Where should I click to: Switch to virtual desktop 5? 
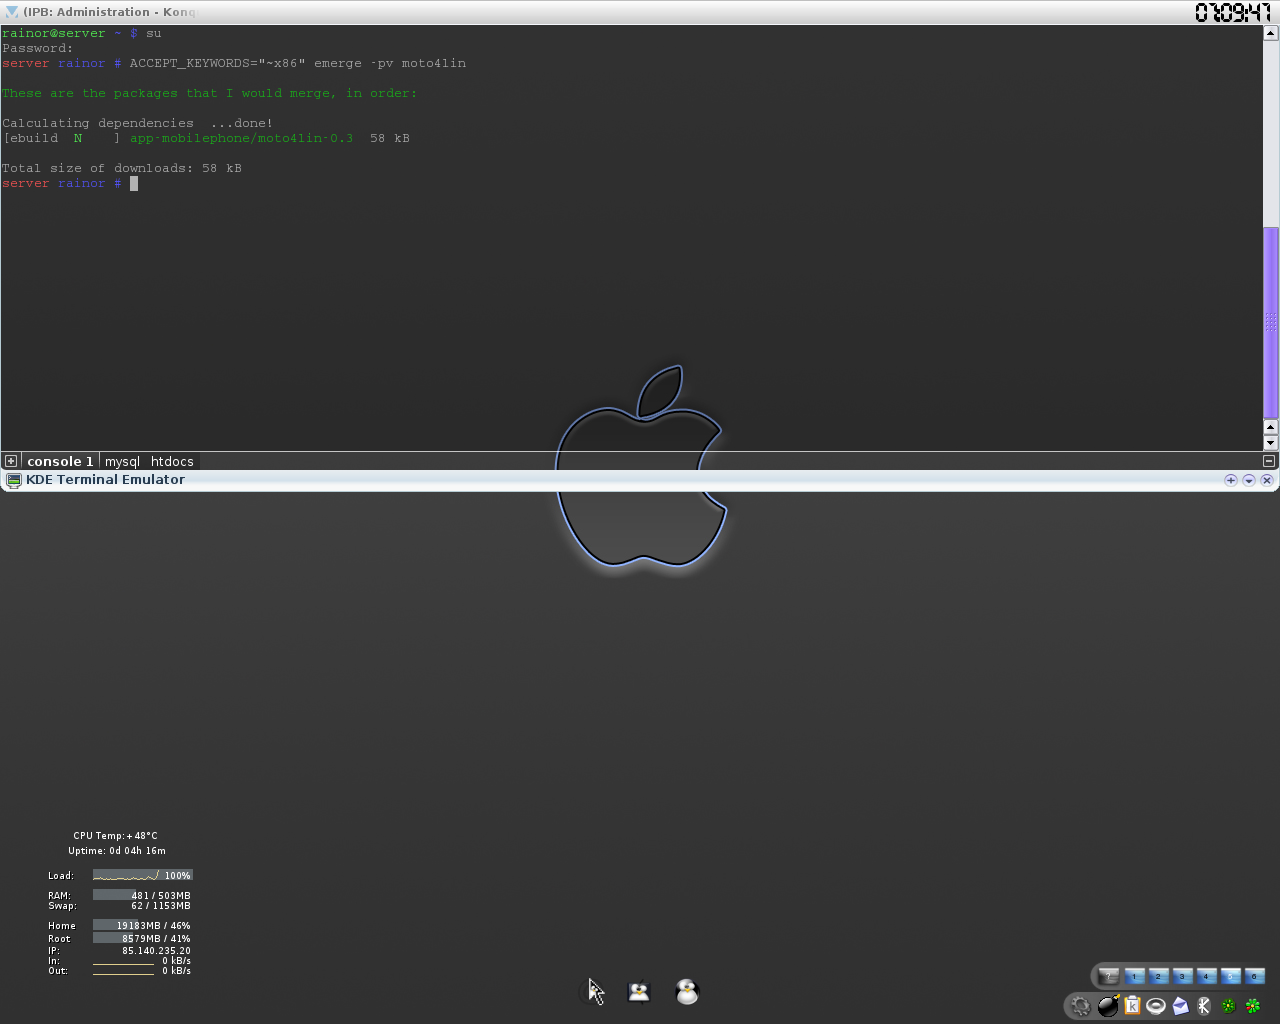coord(1231,976)
